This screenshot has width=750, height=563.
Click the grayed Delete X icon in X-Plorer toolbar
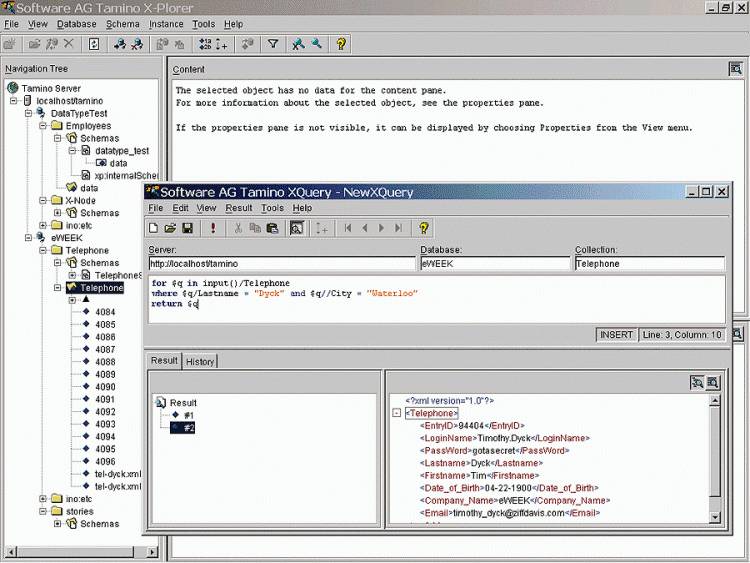pyautogui.click(x=68, y=44)
